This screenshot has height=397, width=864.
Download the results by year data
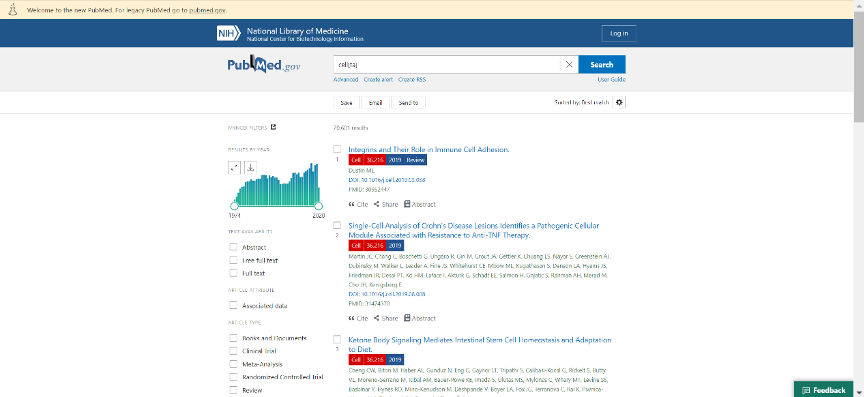coord(250,168)
